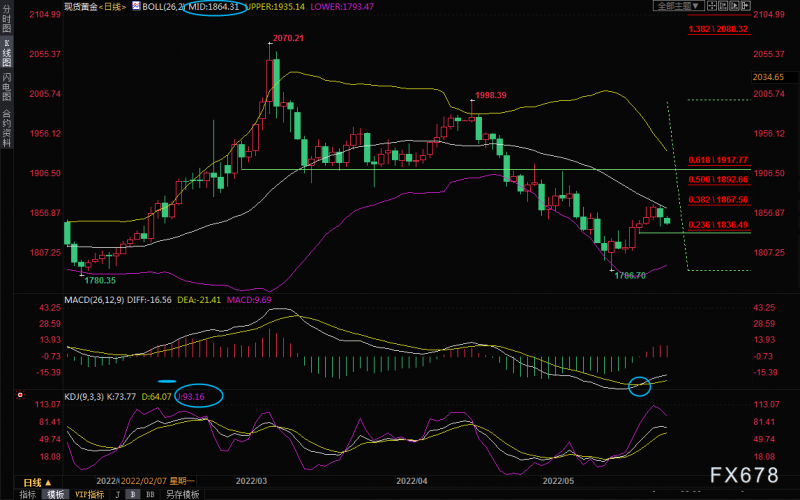Click the expand-right arrow icon
The width and height of the screenshot is (800, 500).
click(746, 6)
